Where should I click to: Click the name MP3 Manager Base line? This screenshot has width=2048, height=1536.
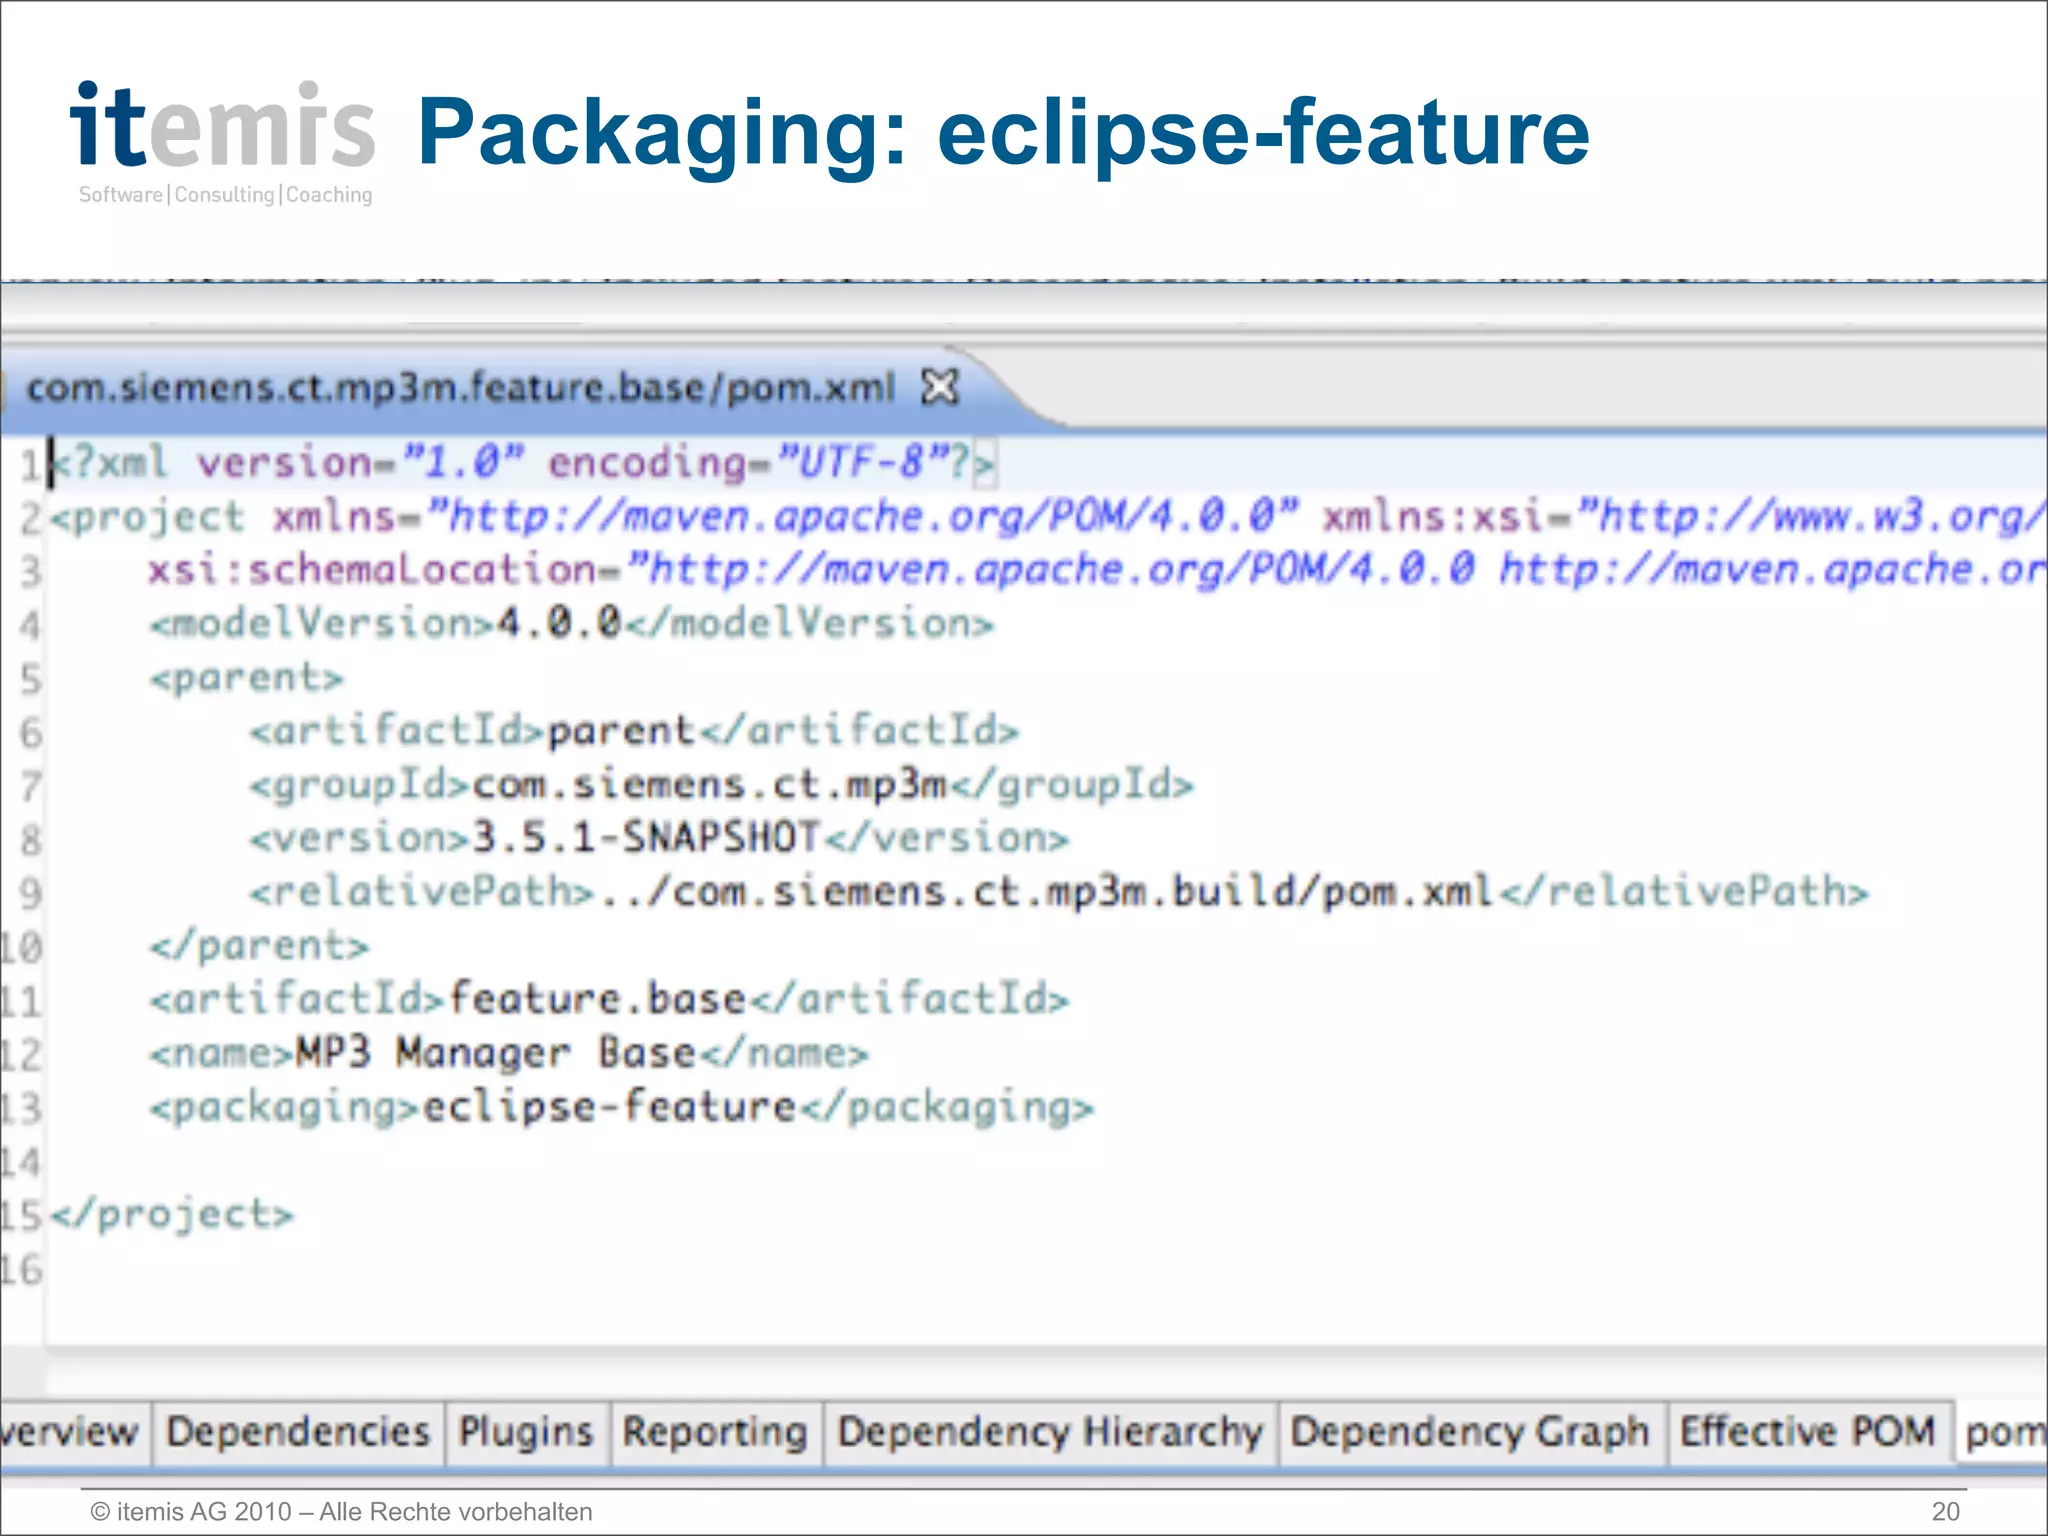[509, 1053]
